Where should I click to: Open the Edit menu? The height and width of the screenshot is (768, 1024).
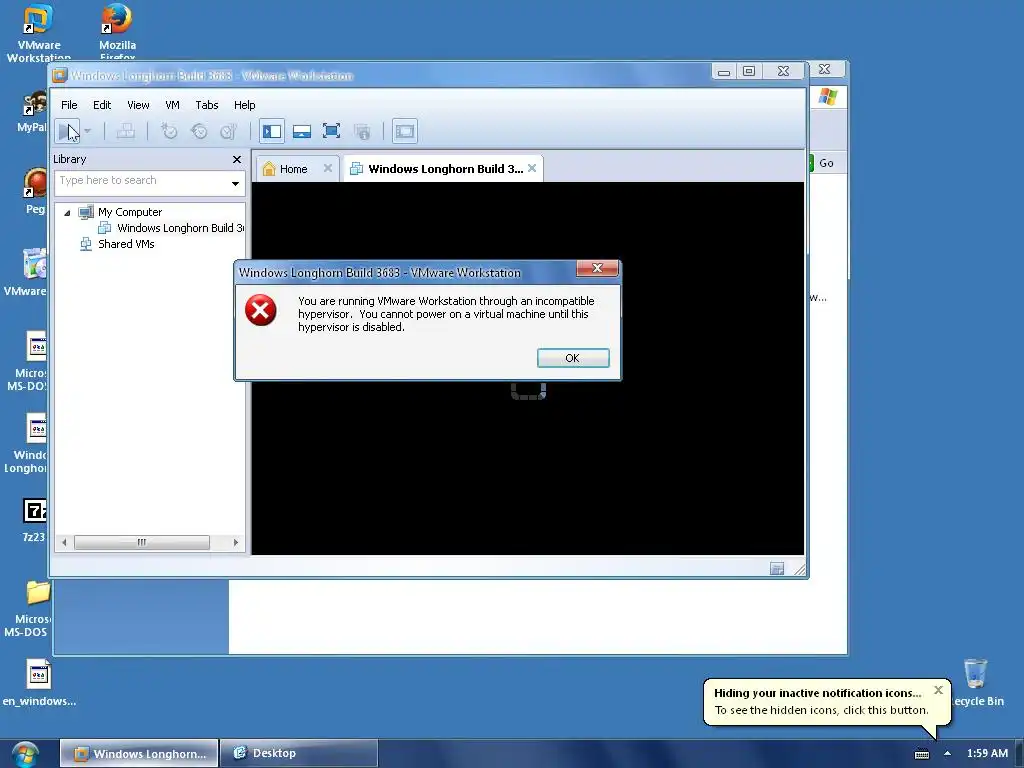click(x=102, y=105)
